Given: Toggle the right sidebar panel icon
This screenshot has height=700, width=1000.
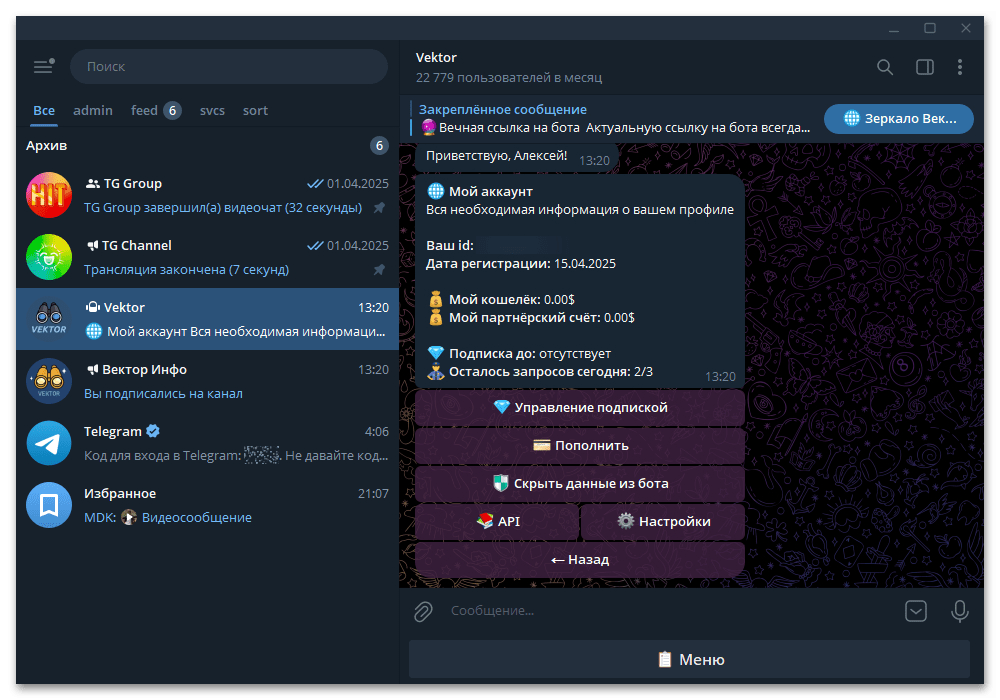Looking at the screenshot, I should (925, 67).
